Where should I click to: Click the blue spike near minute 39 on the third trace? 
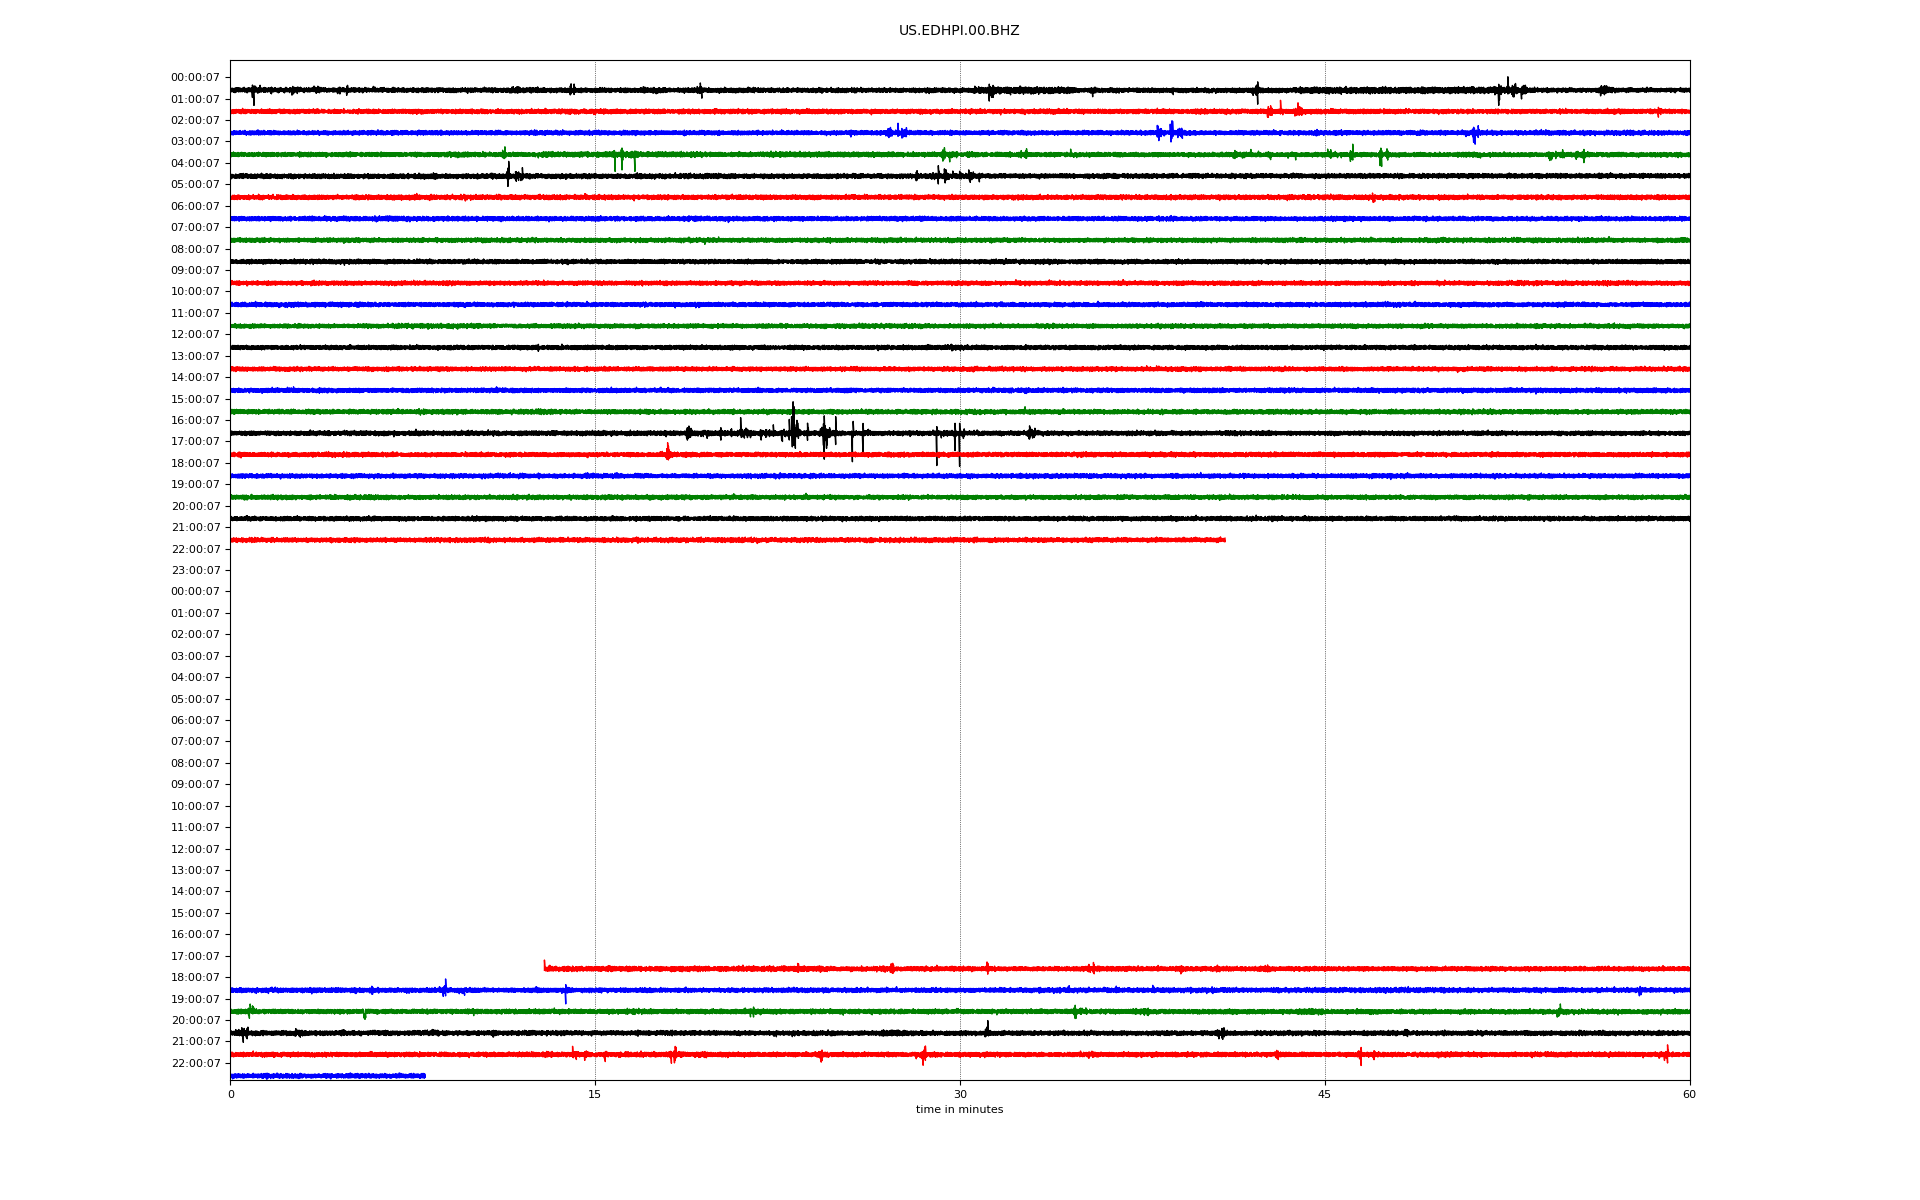coord(1171,132)
